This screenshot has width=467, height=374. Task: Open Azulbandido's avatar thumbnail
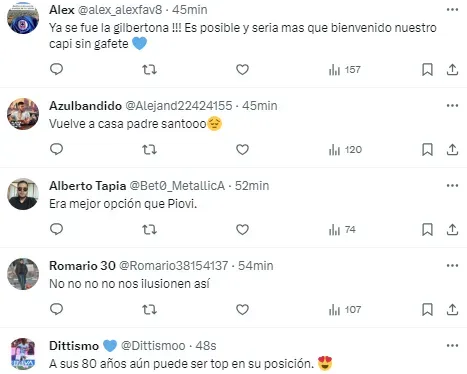(23, 114)
